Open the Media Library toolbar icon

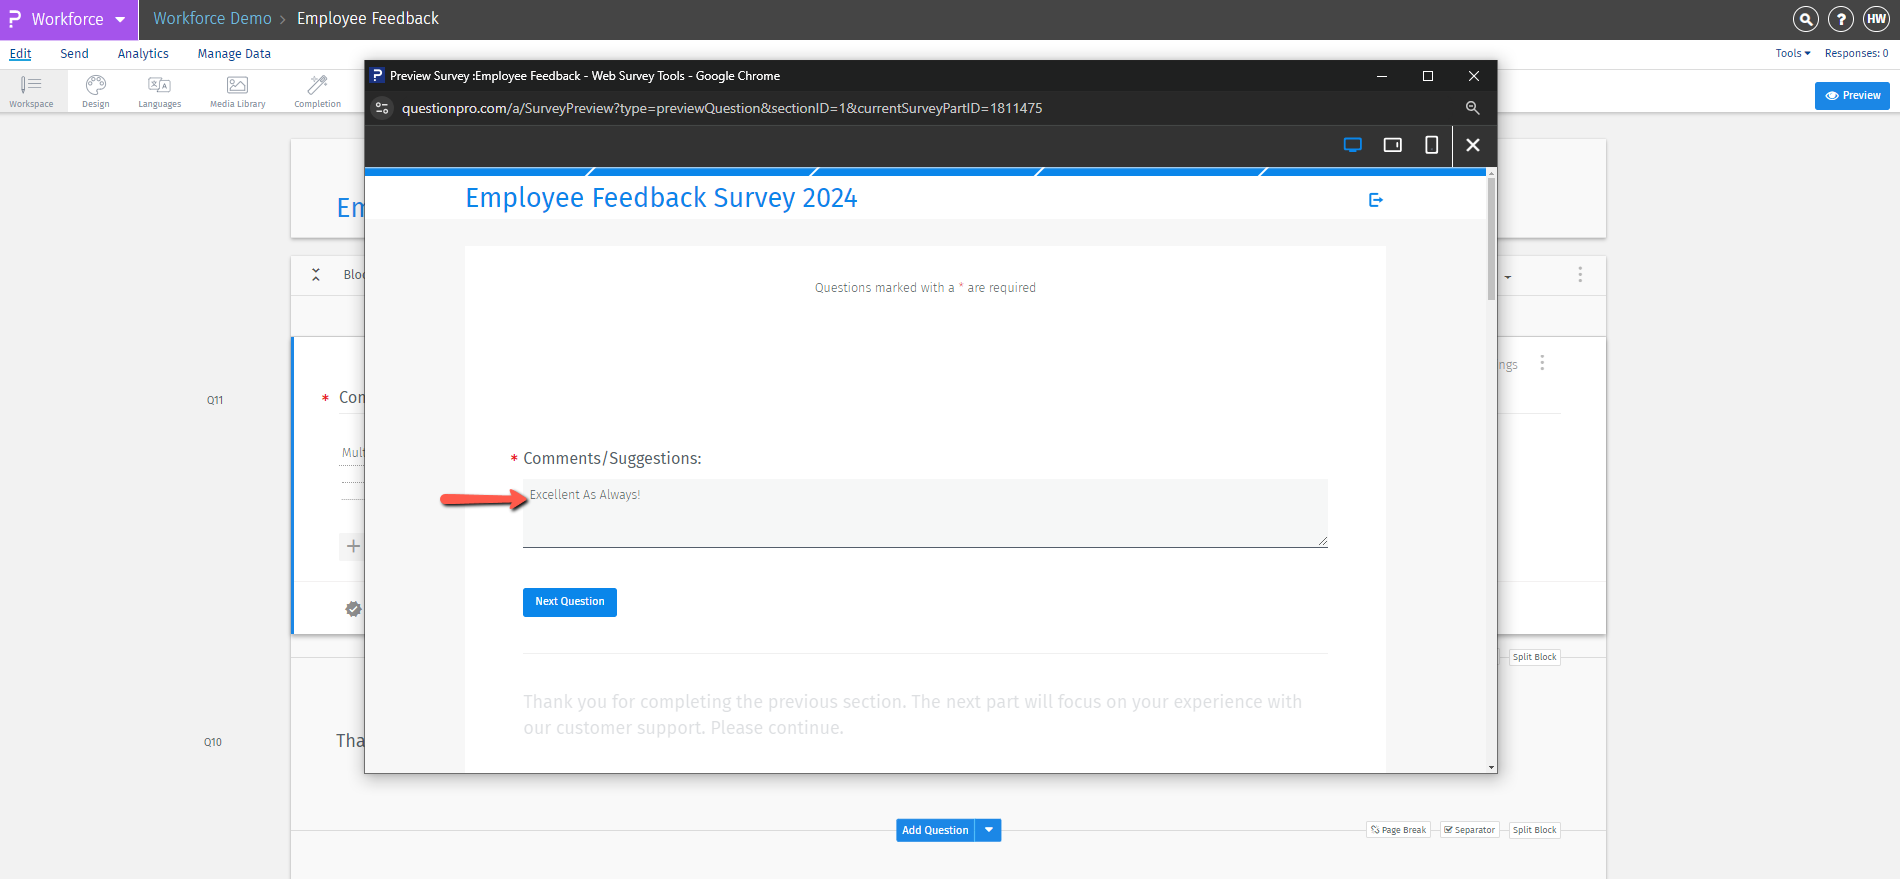[238, 91]
